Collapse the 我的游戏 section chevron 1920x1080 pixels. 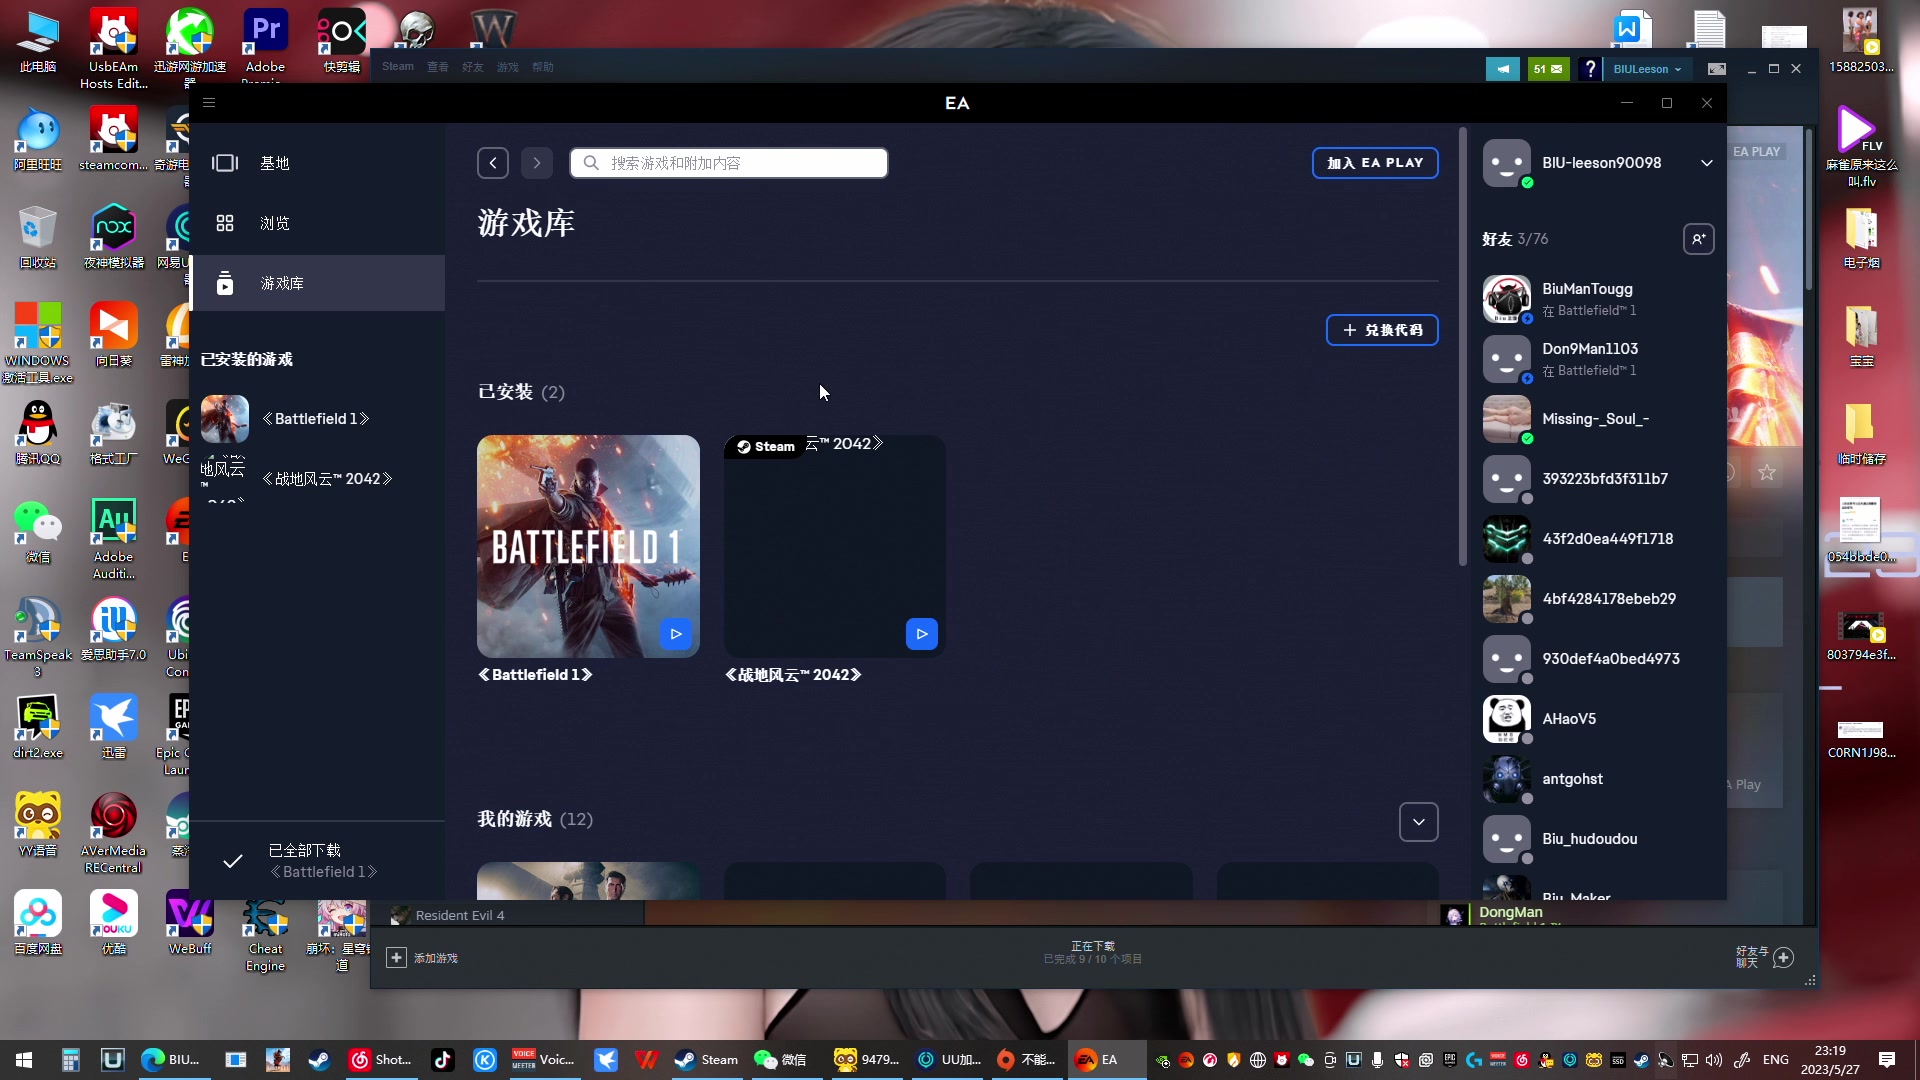pyautogui.click(x=1418, y=822)
